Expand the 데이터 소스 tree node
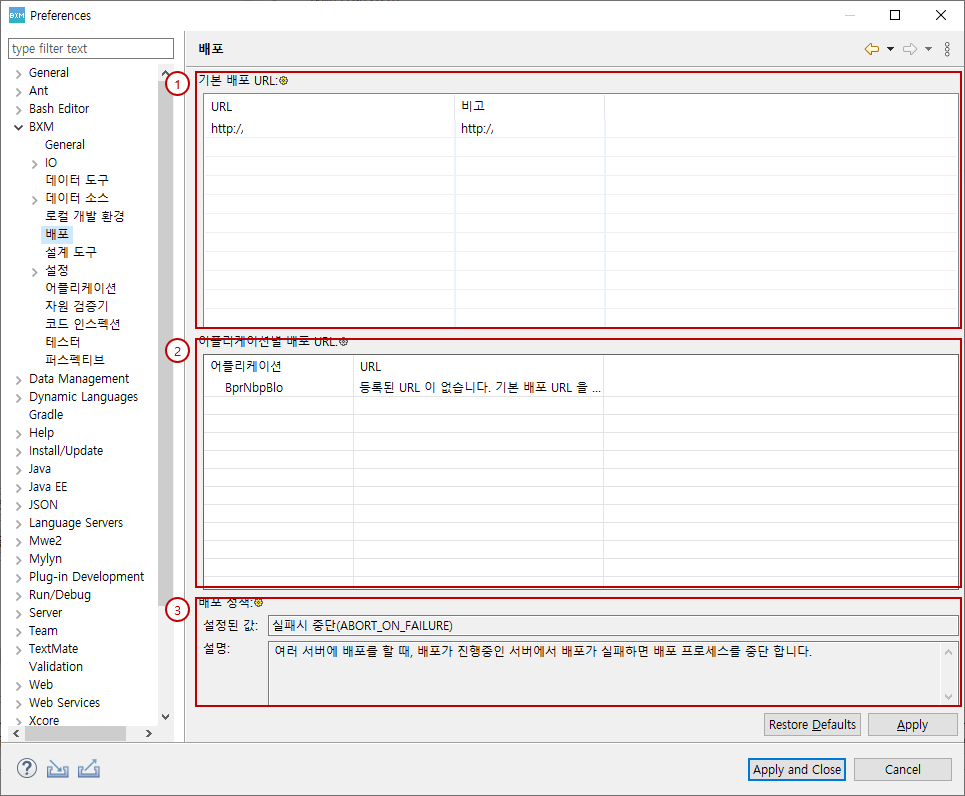 pyautogui.click(x=35, y=199)
